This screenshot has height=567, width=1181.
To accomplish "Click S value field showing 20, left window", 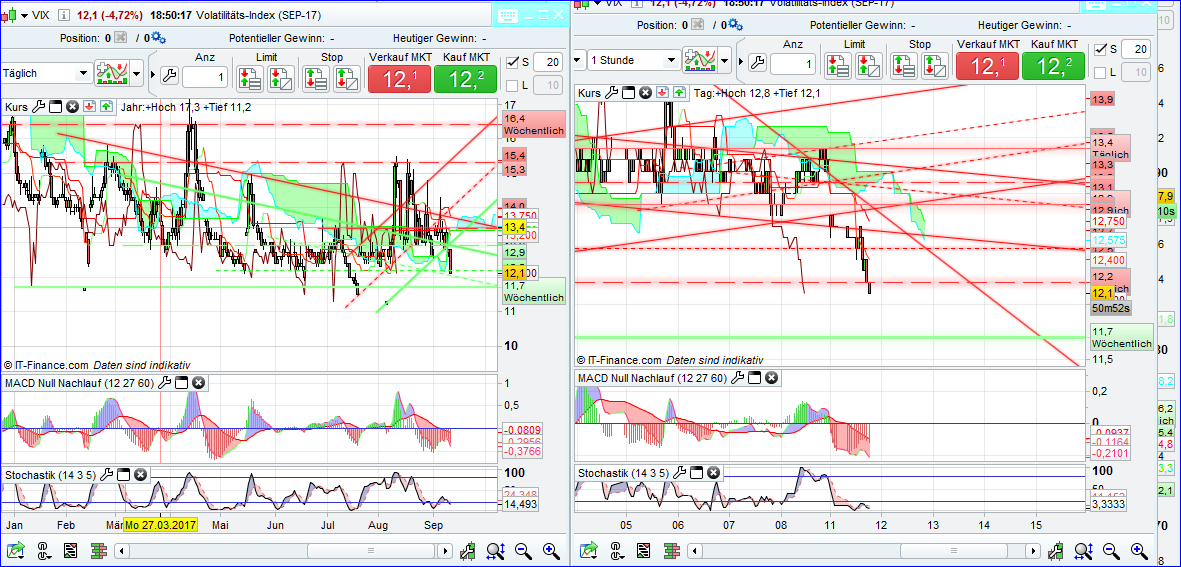I will 548,62.
